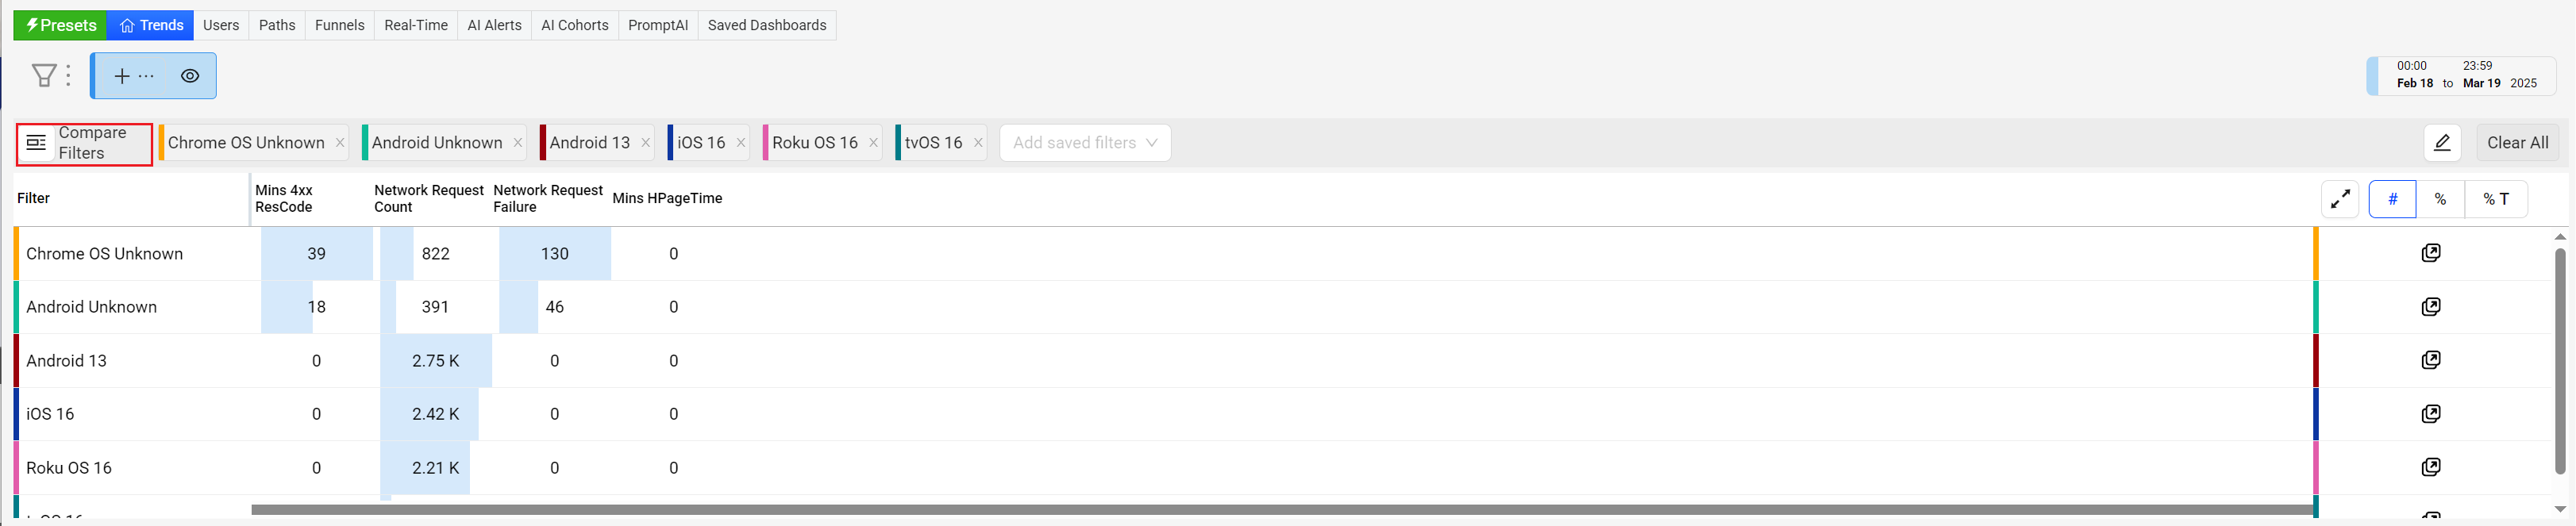The width and height of the screenshot is (2576, 526).
Task: Remove the Android Unknown filter chip
Action: pos(518,143)
